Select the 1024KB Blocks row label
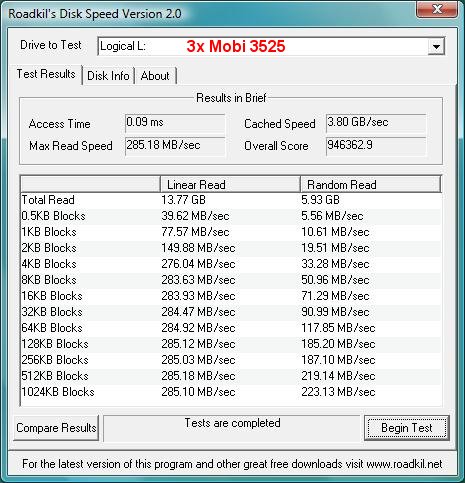The height and width of the screenshot is (483, 465). coord(58,392)
